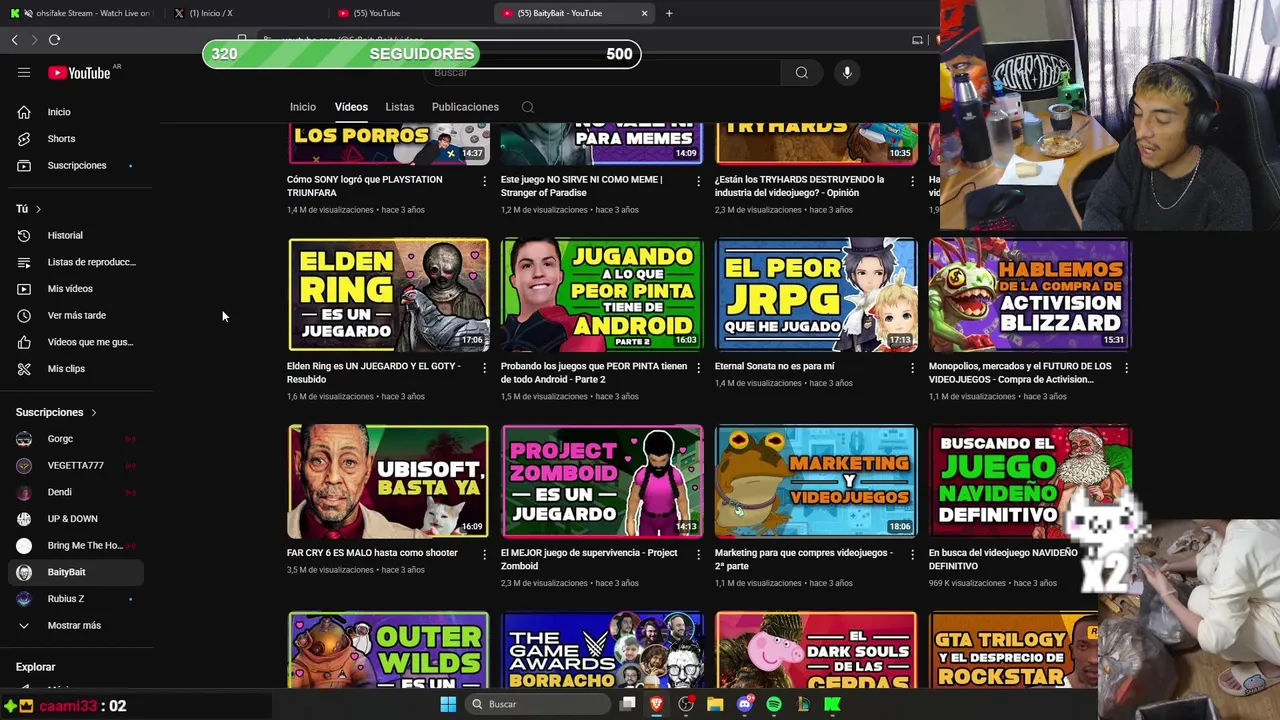Open options menu for Eternal Sonata video
This screenshot has width=1280, height=720.
(912, 368)
